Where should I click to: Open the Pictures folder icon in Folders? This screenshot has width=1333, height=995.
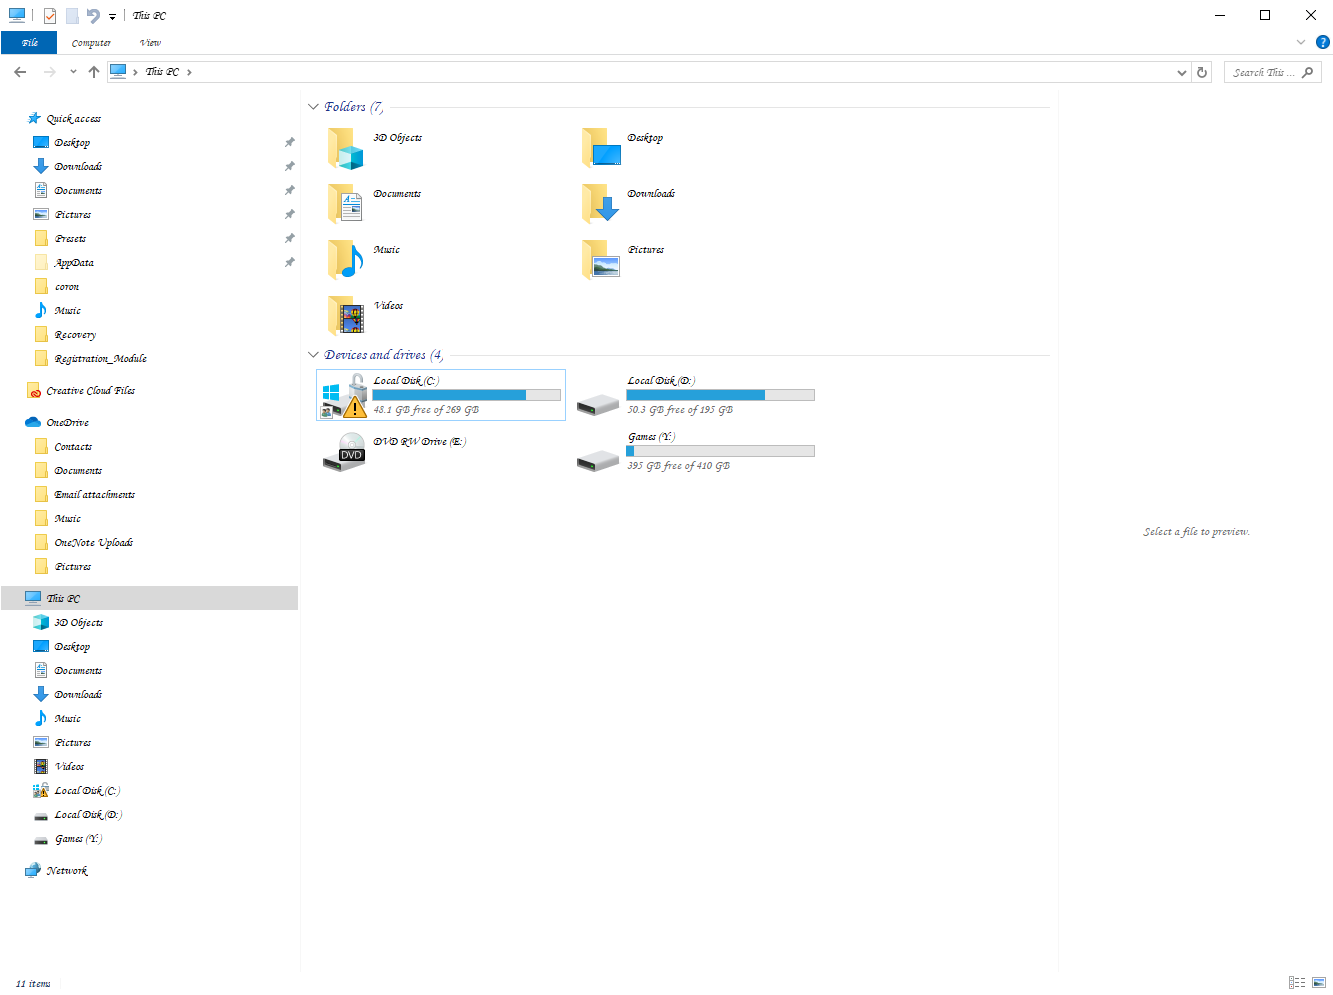coord(601,260)
